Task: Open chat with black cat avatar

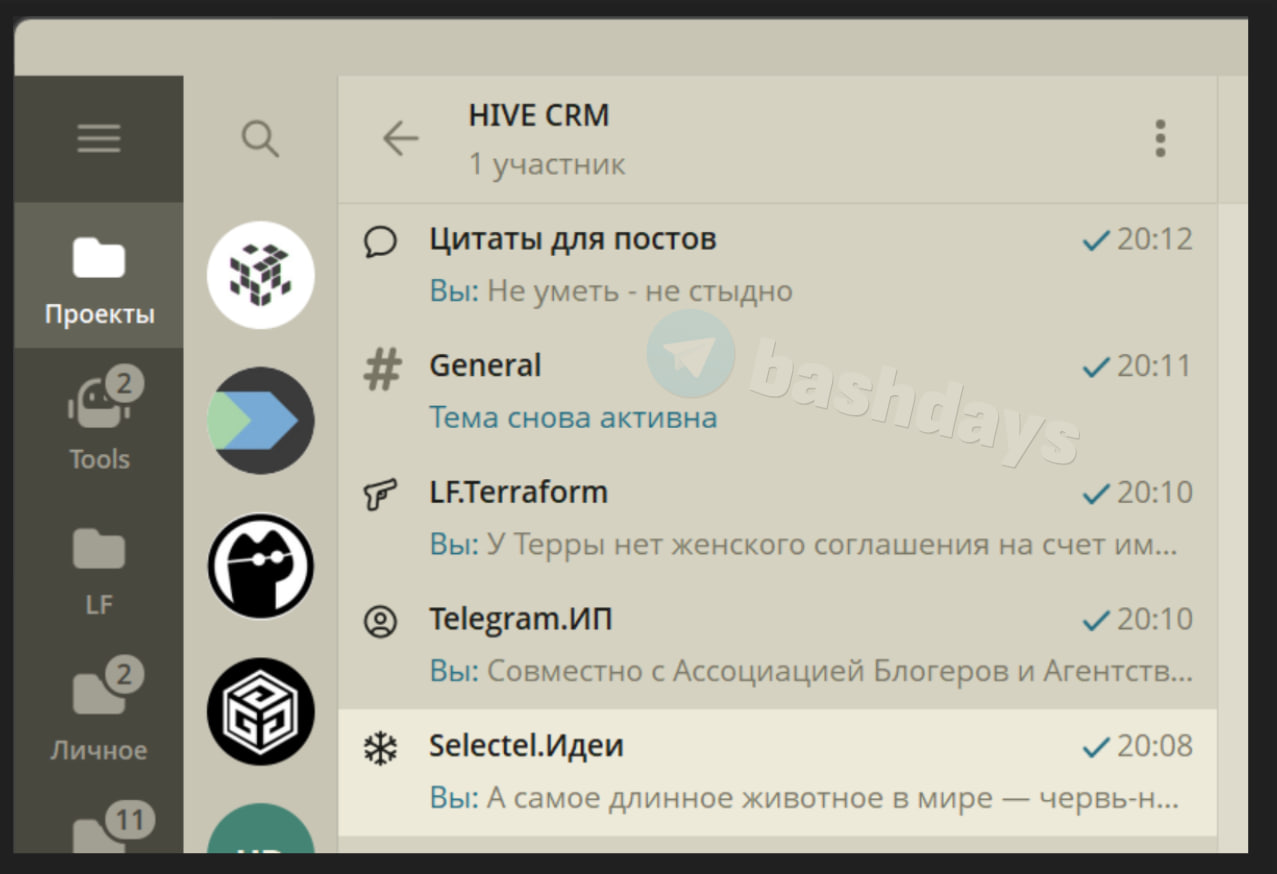Action: pos(261,566)
